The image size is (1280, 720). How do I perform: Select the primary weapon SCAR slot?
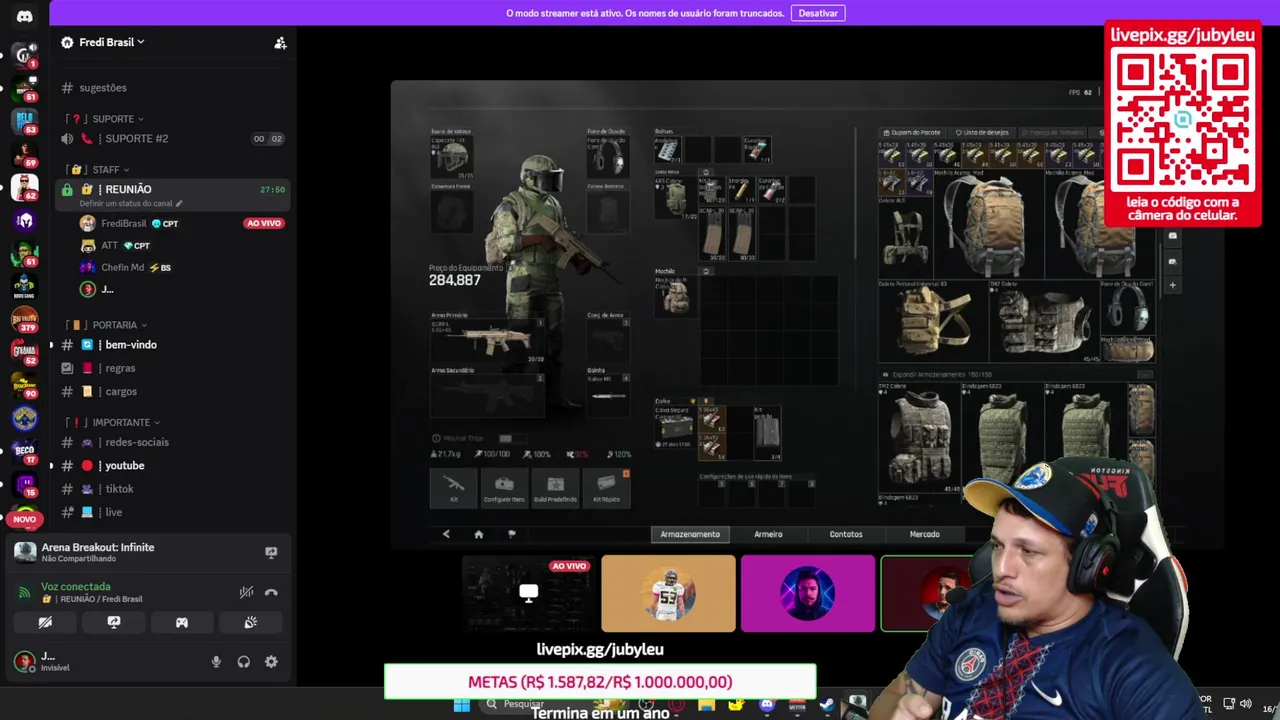tap(488, 338)
